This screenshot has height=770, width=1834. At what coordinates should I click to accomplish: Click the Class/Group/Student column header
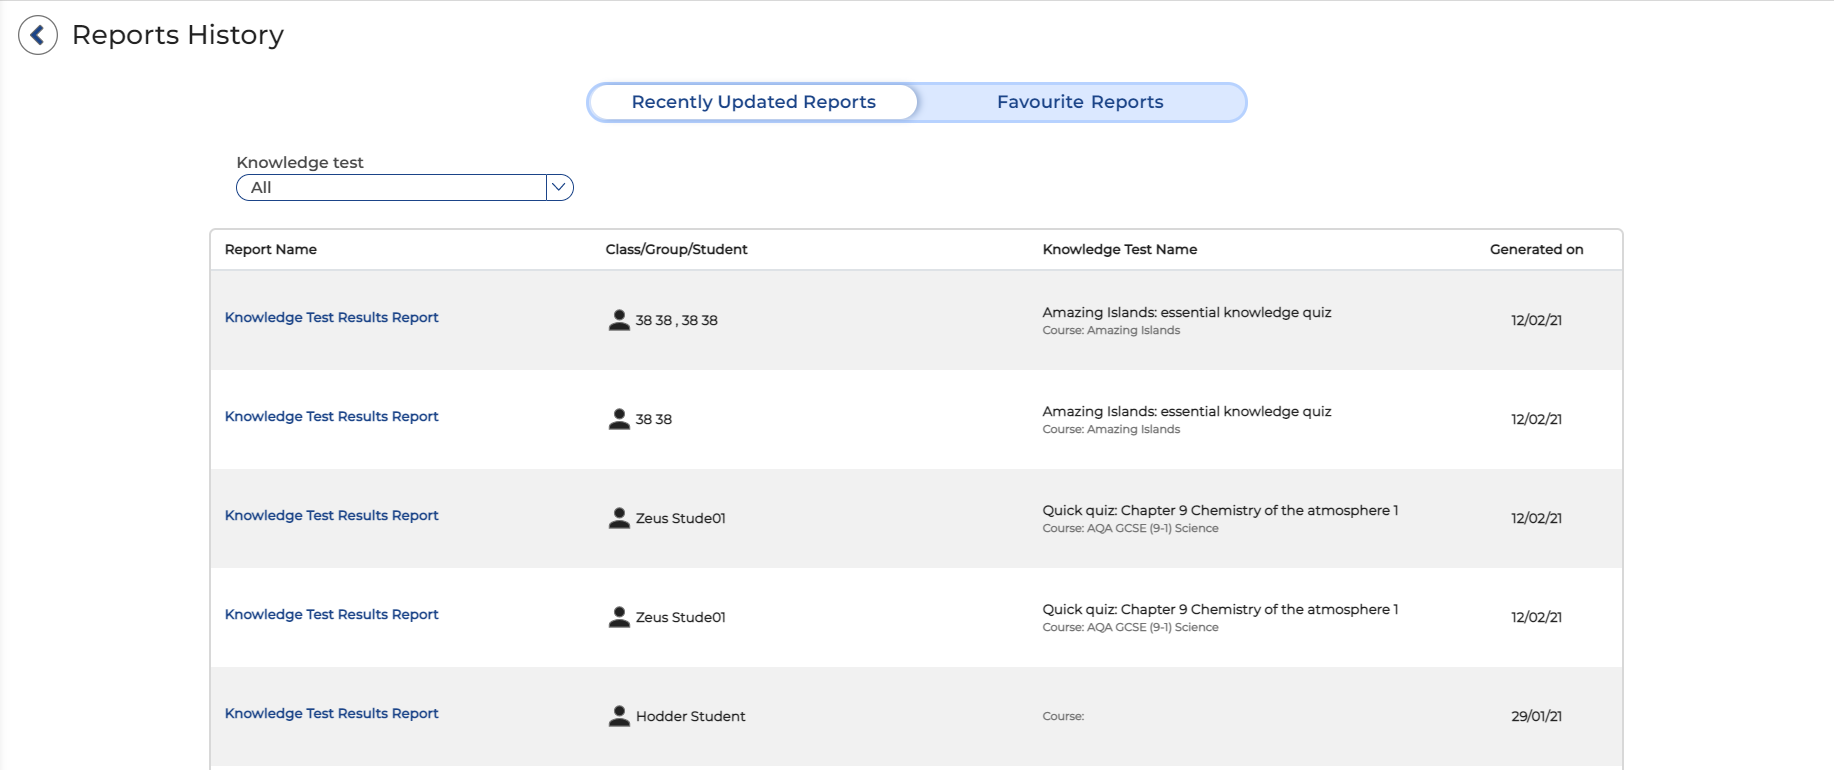tap(676, 249)
